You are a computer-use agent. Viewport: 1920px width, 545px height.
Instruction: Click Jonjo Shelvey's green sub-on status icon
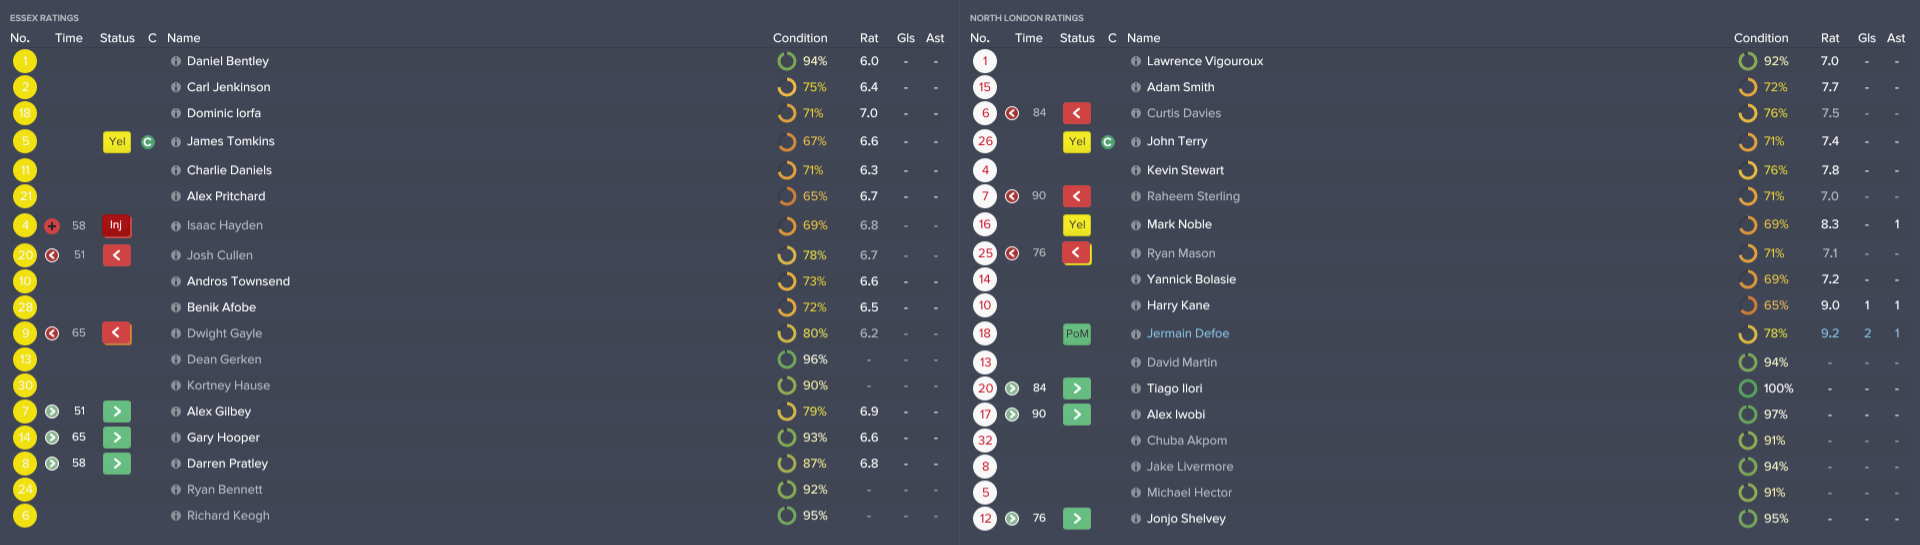click(1077, 518)
